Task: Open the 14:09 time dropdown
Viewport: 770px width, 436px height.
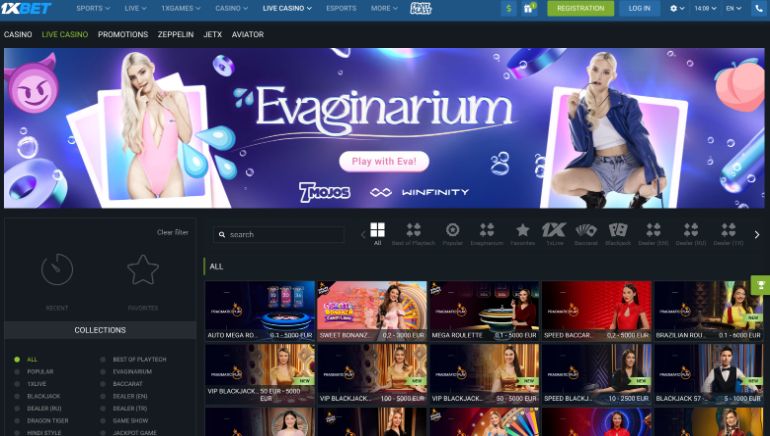Action: pos(705,8)
